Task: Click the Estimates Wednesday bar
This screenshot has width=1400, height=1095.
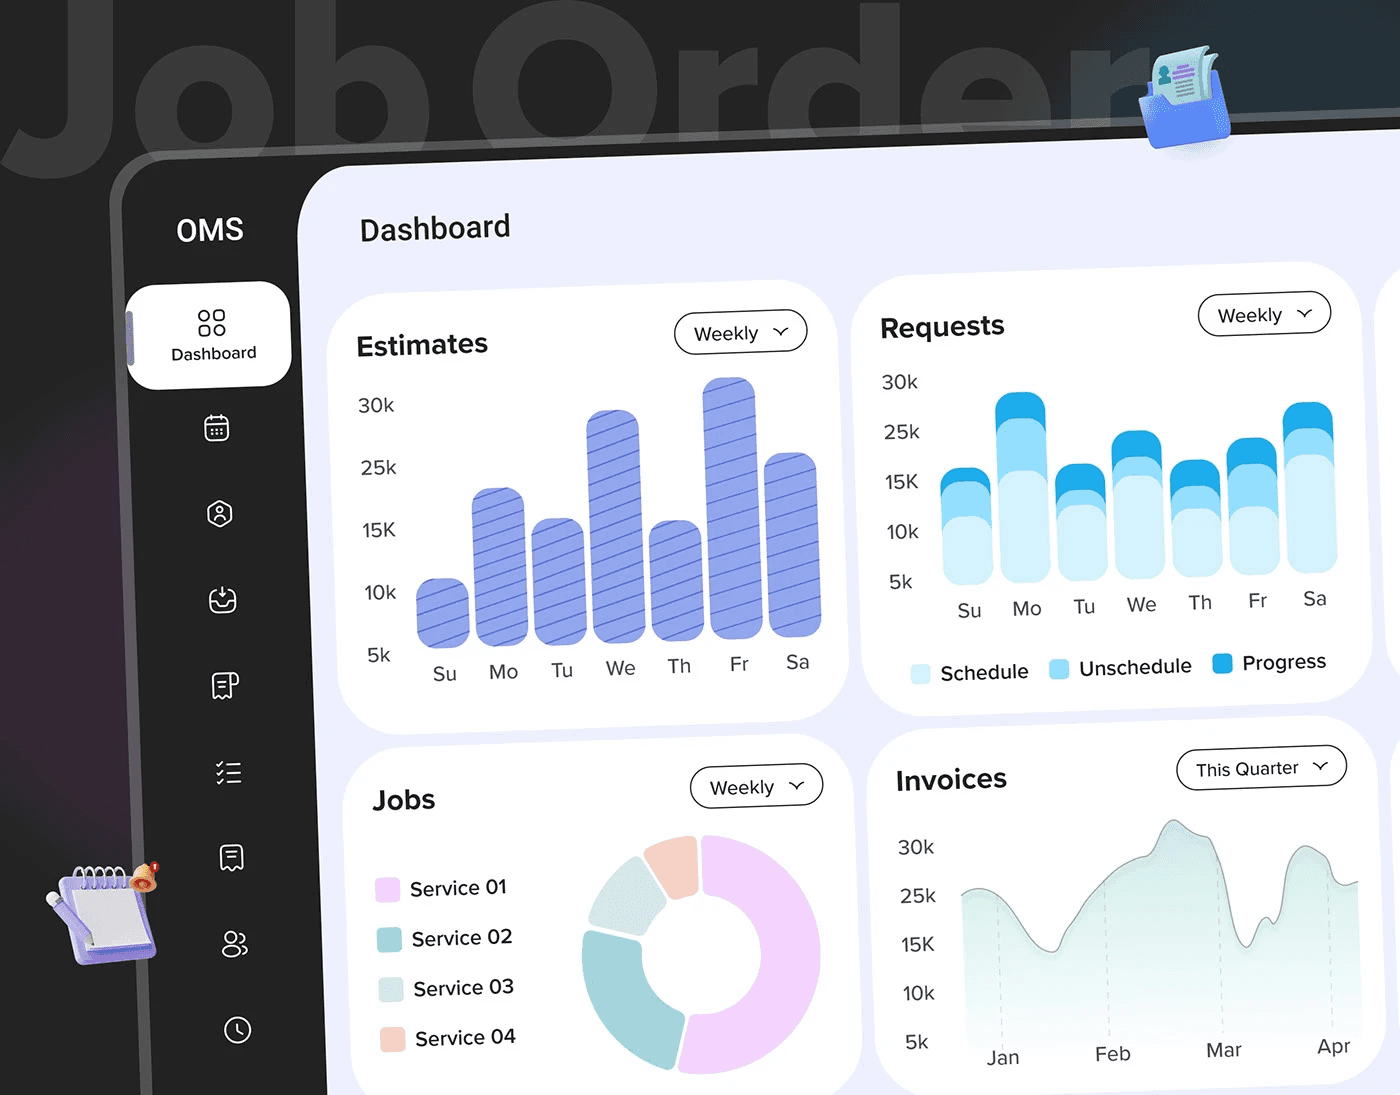Action: tap(615, 526)
